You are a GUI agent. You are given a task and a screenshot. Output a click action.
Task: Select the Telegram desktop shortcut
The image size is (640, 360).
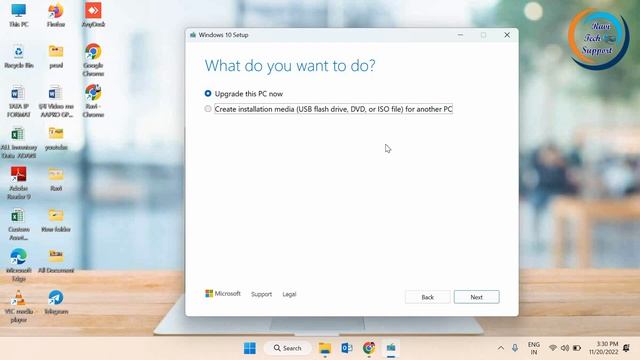point(56,302)
